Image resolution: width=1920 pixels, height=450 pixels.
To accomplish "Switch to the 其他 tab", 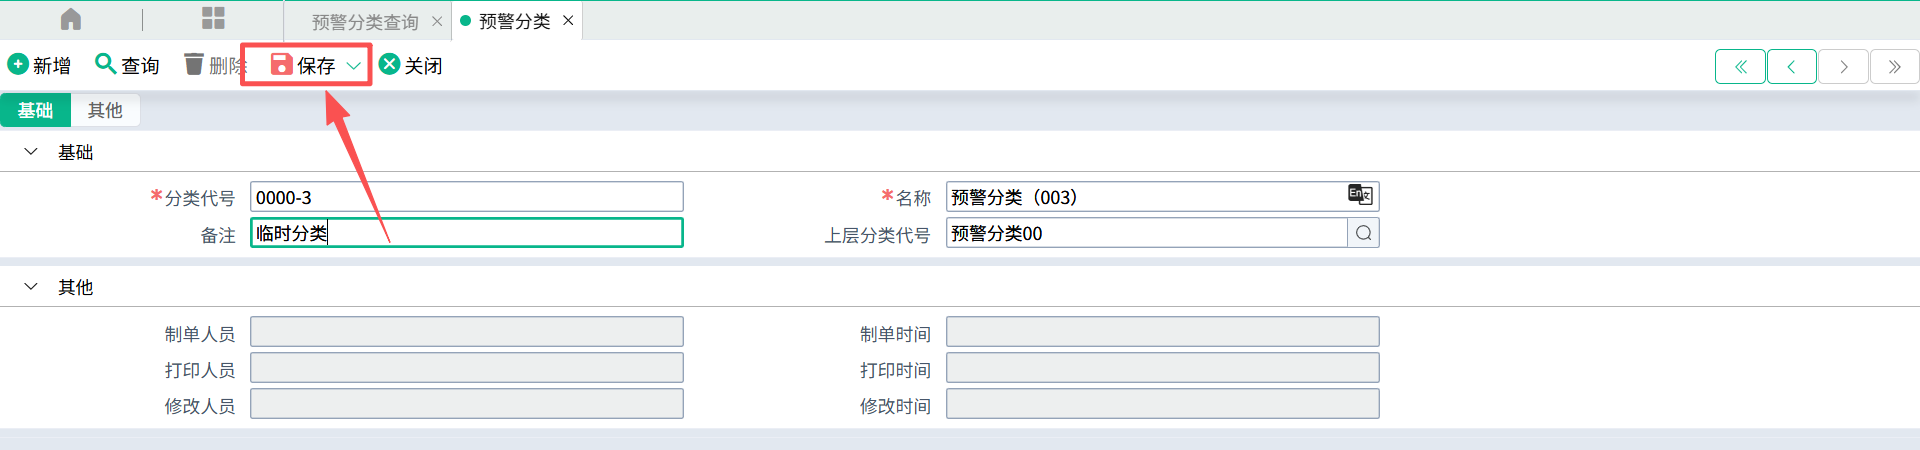I will [105, 110].
